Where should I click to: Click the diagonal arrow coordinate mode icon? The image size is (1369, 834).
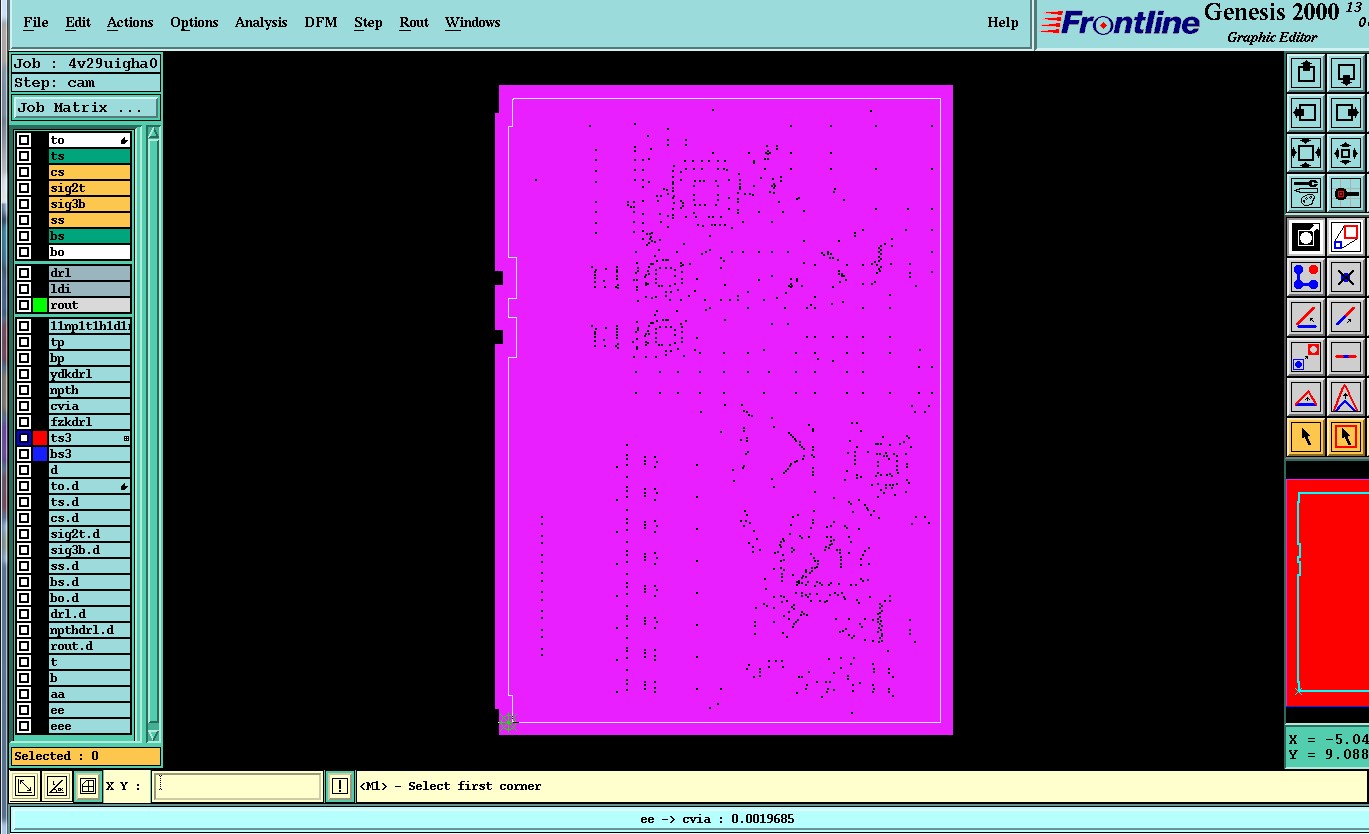tap(25, 786)
